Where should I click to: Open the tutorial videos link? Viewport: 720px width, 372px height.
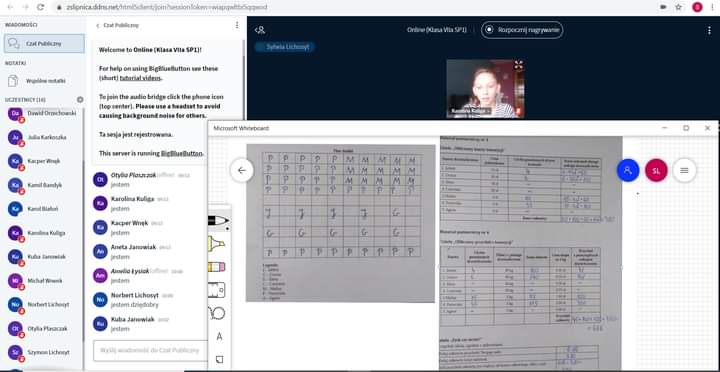coord(141,78)
